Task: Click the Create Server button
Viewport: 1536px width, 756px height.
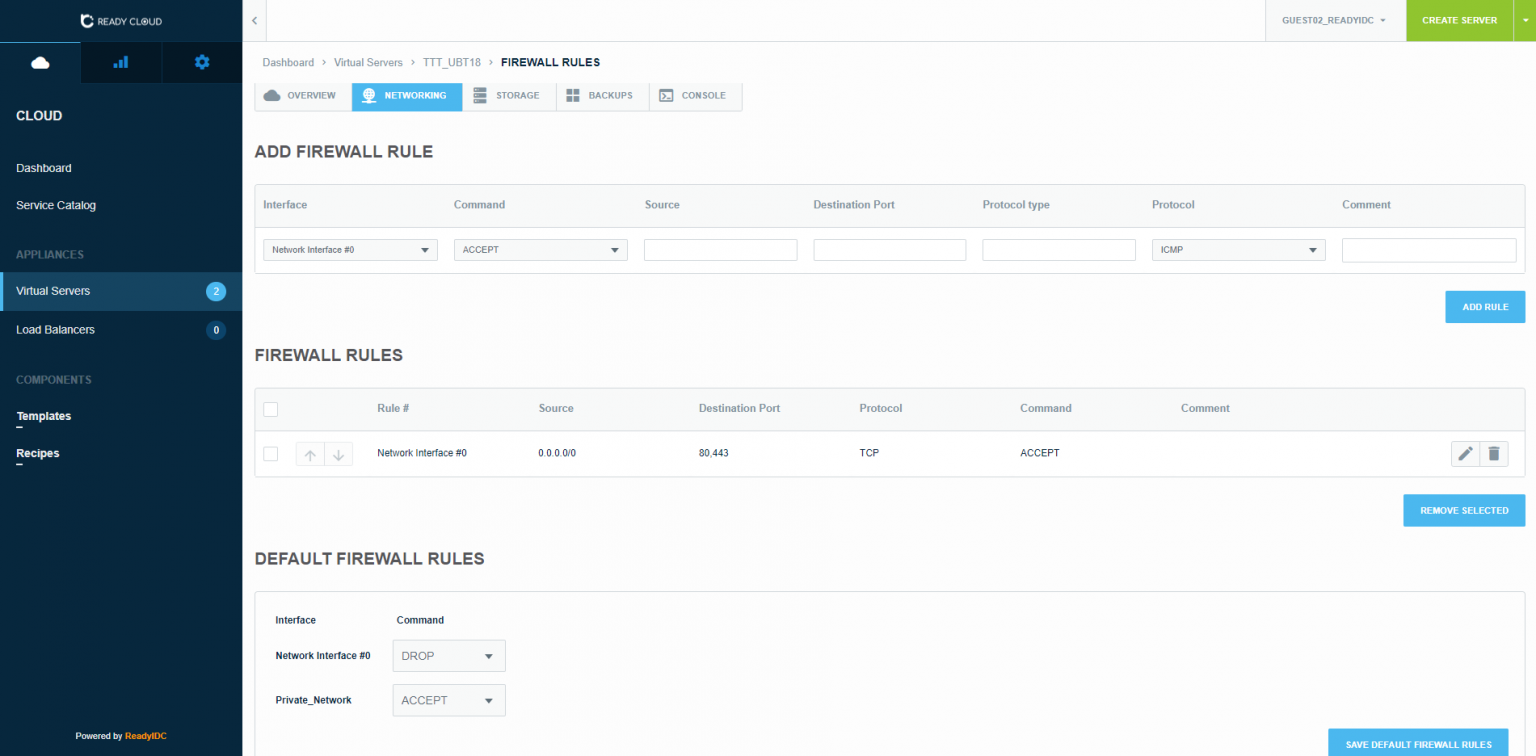Action: [1460, 20]
